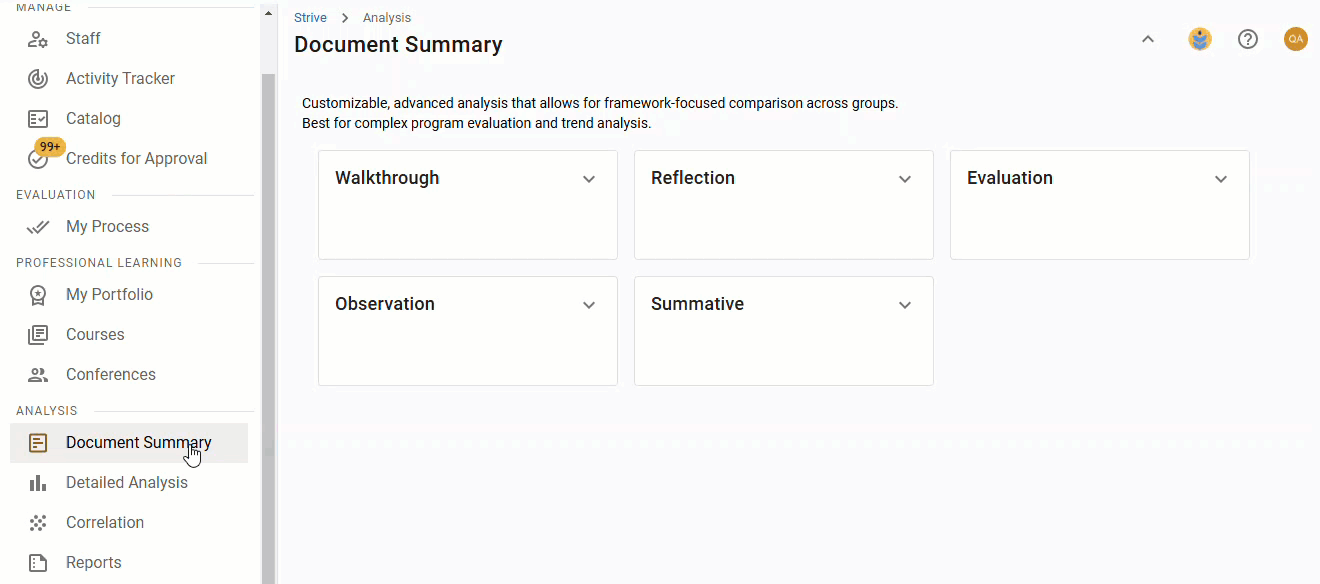Expand the Reflection card chevron
This screenshot has height=584, width=1320.
coord(905,179)
